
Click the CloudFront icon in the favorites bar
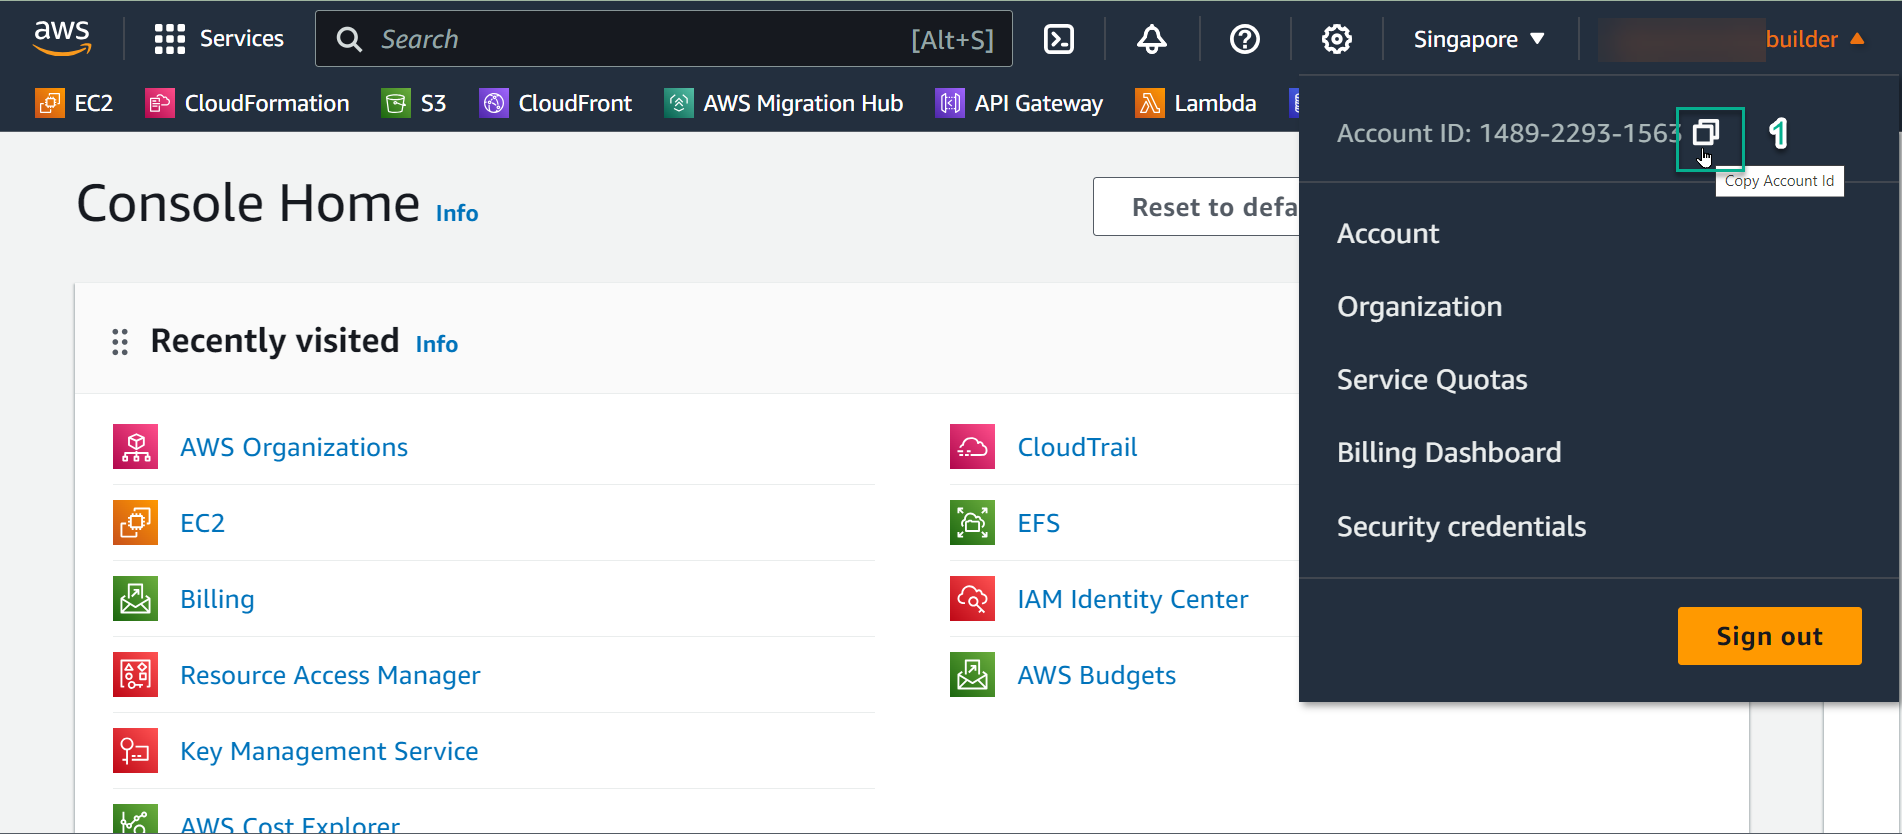(x=494, y=103)
